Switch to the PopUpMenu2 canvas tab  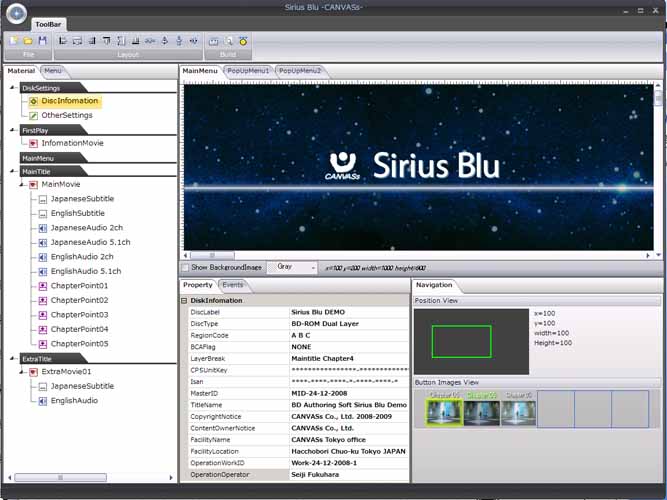pyautogui.click(x=300, y=71)
